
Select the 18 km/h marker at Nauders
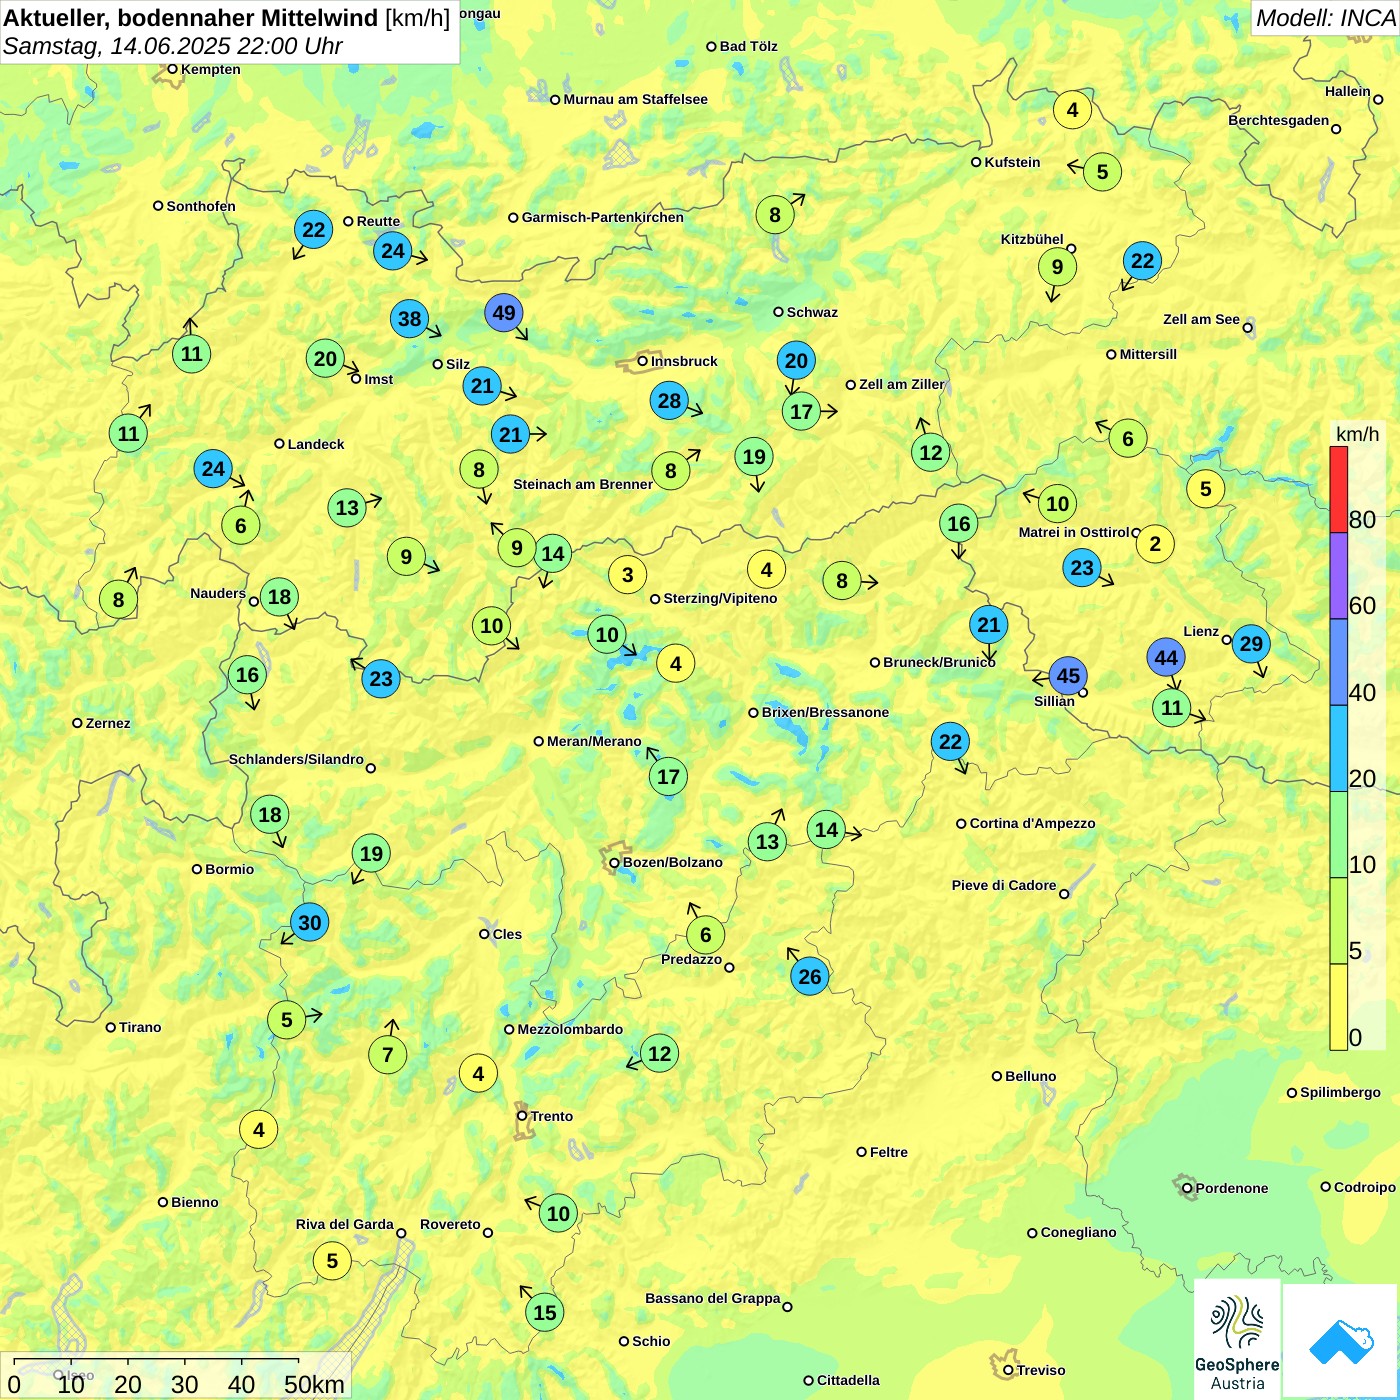tap(279, 597)
